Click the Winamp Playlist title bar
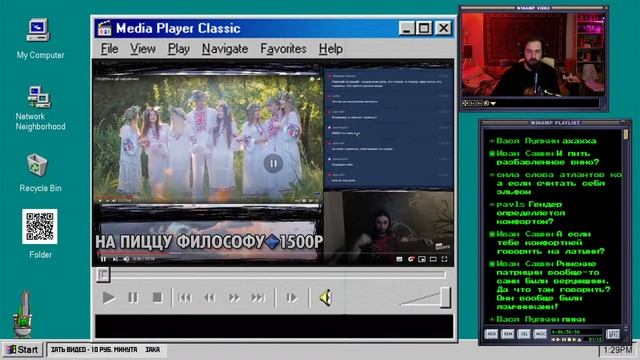The height and width of the screenshot is (360, 640). (x=555, y=123)
